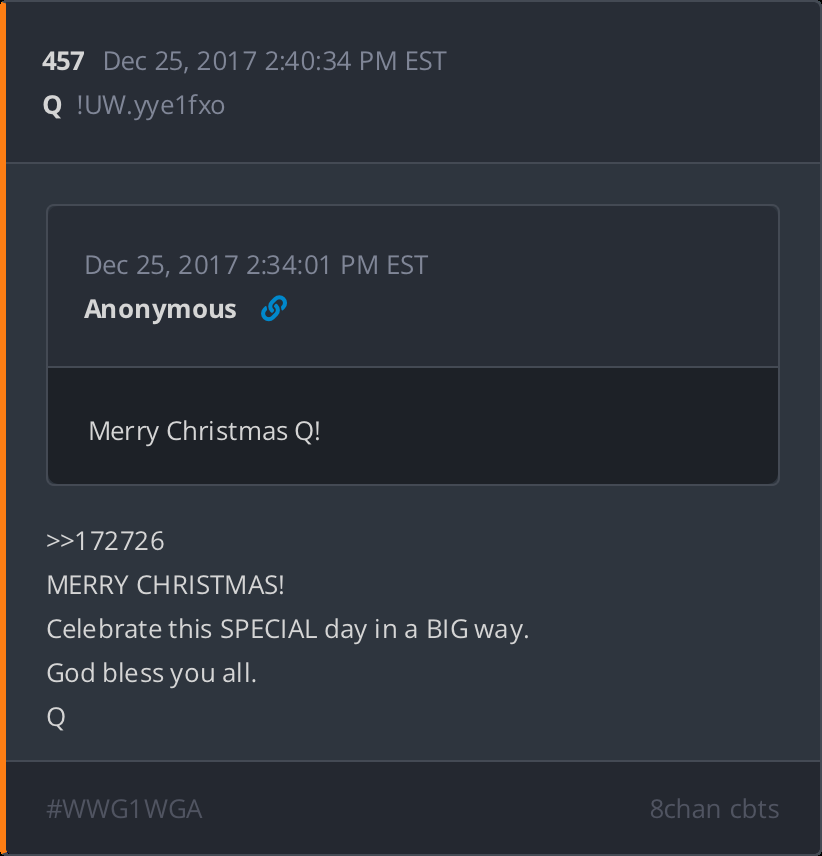Click the "Celebrate this SPECIAL day" line
The height and width of the screenshot is (856, 822).
[287, 629]
